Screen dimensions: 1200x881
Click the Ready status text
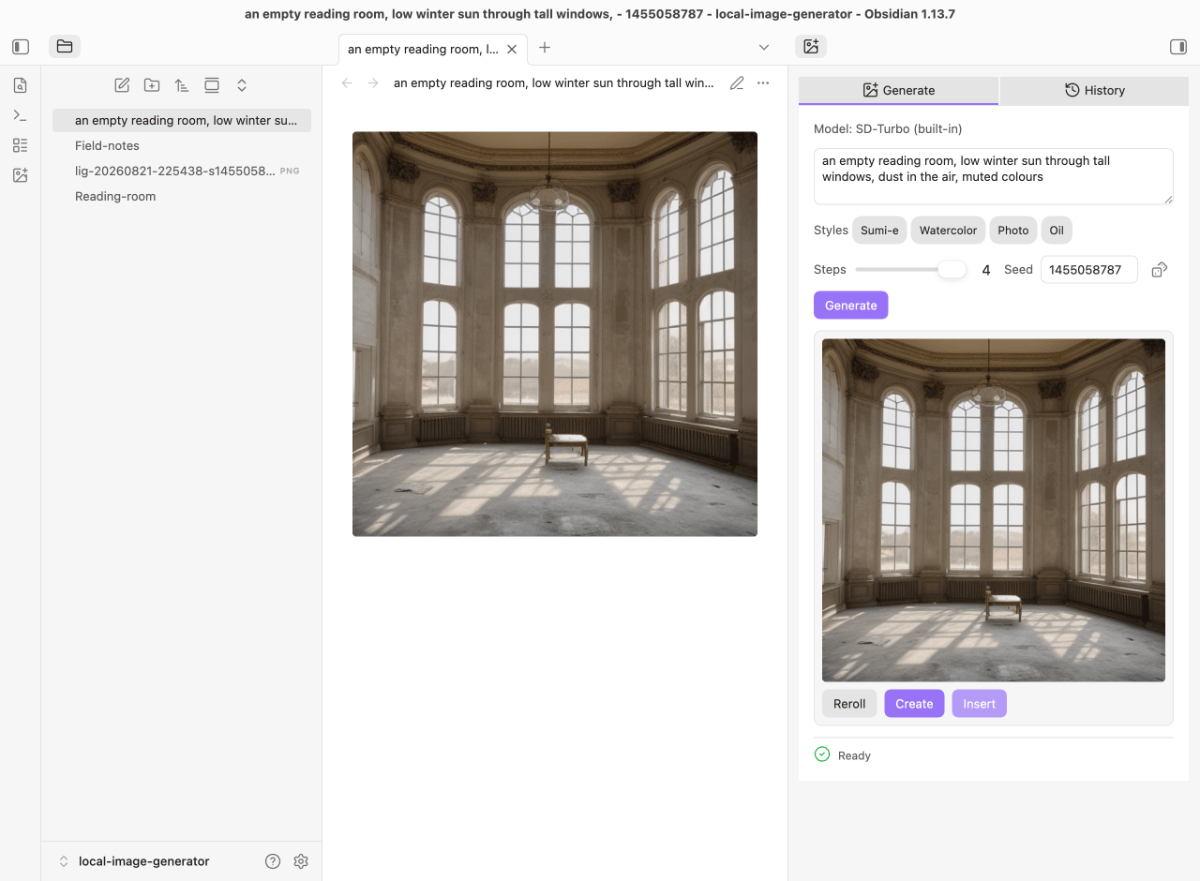(854, 756)
